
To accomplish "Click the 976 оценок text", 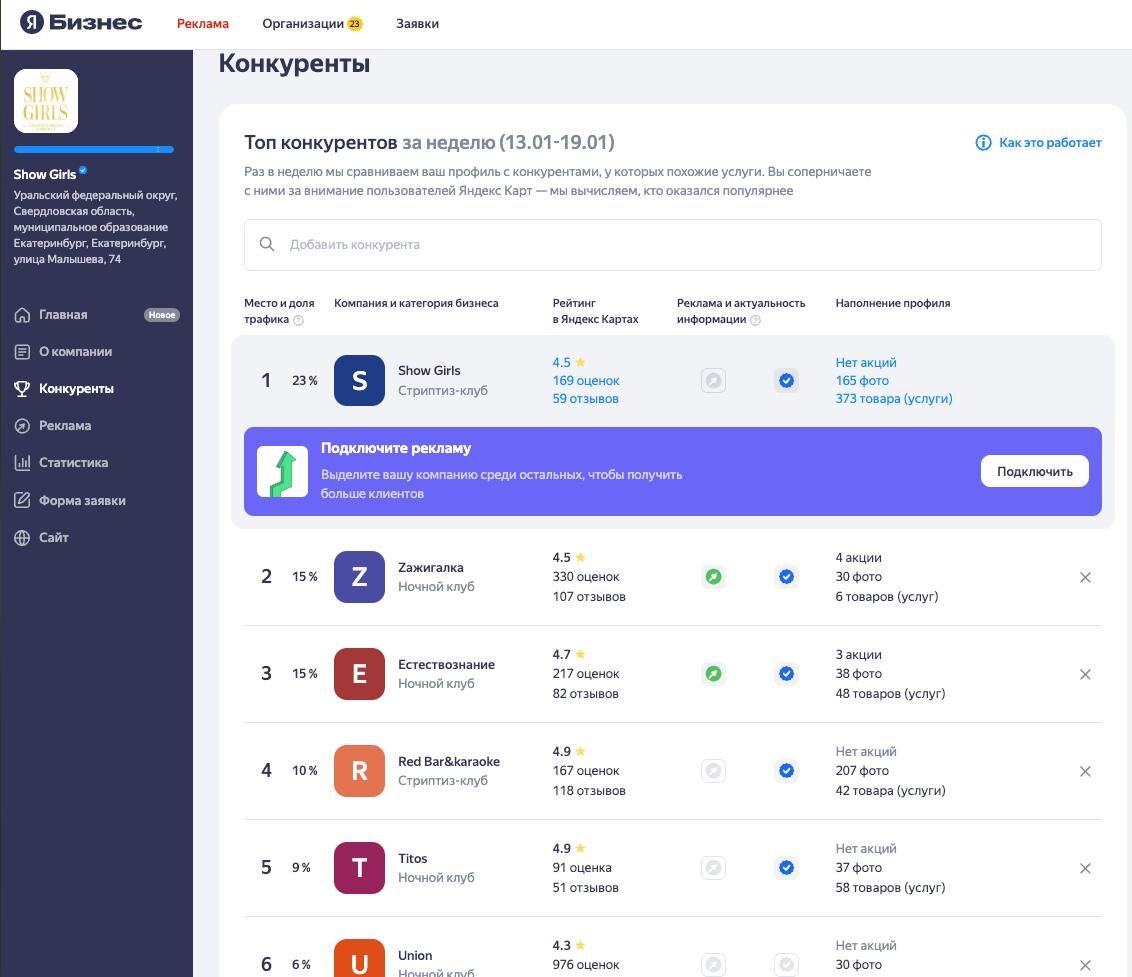I will (x=585, y=965).
